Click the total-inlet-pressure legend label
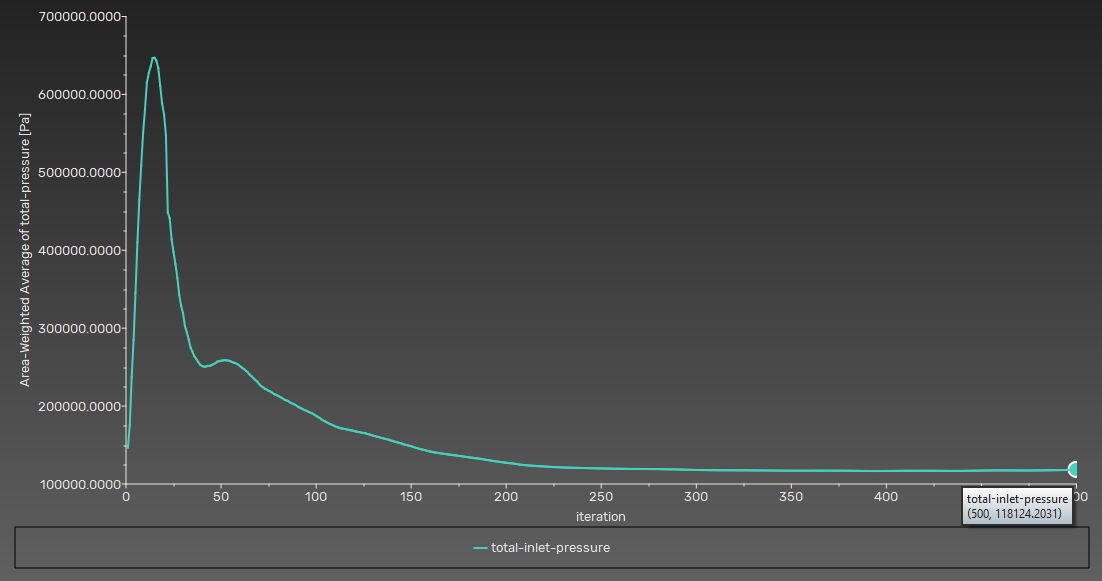 click(x=550, y=547)
